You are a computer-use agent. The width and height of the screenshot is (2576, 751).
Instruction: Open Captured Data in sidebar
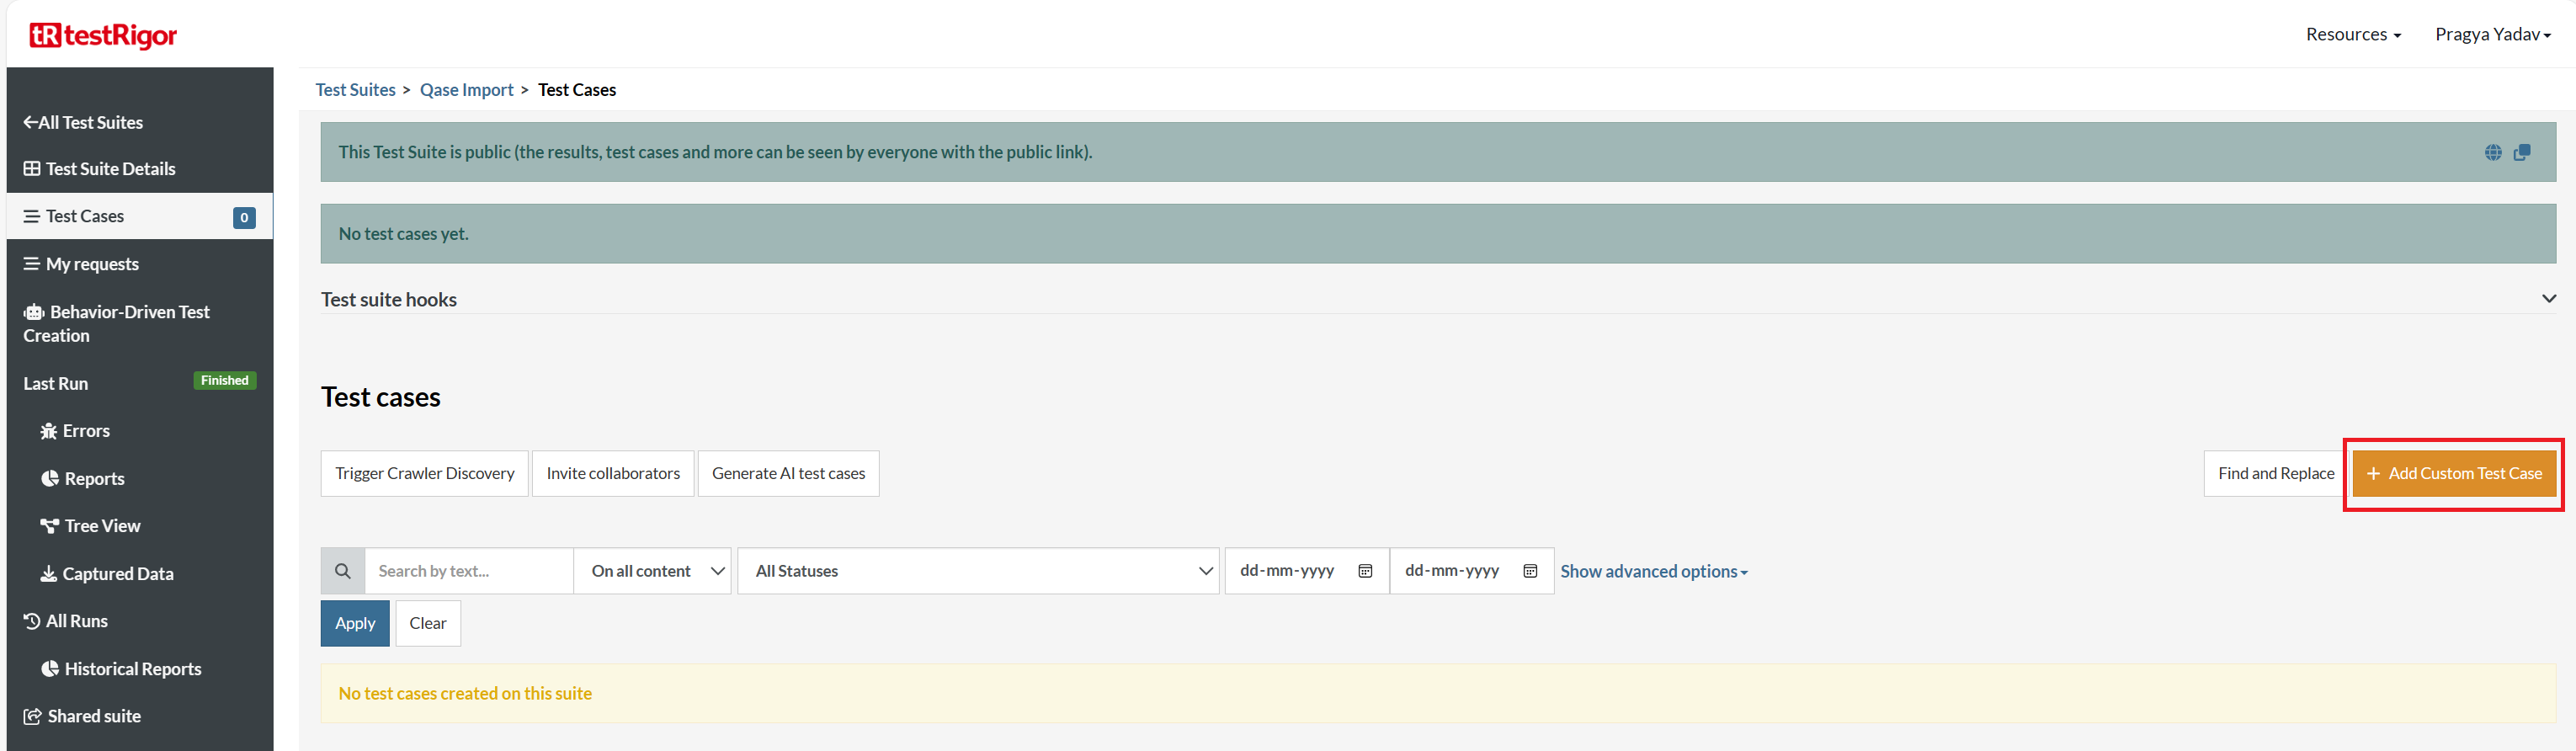point(117,574)
